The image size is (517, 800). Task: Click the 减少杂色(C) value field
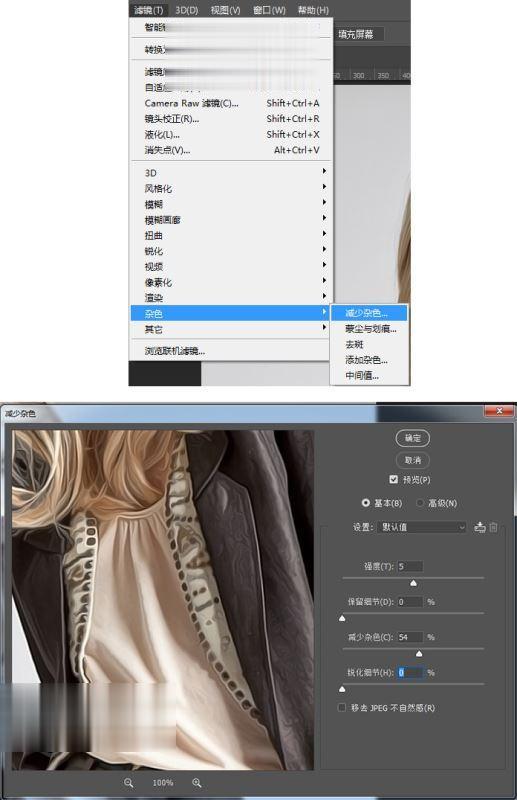[x=410, y=637]
